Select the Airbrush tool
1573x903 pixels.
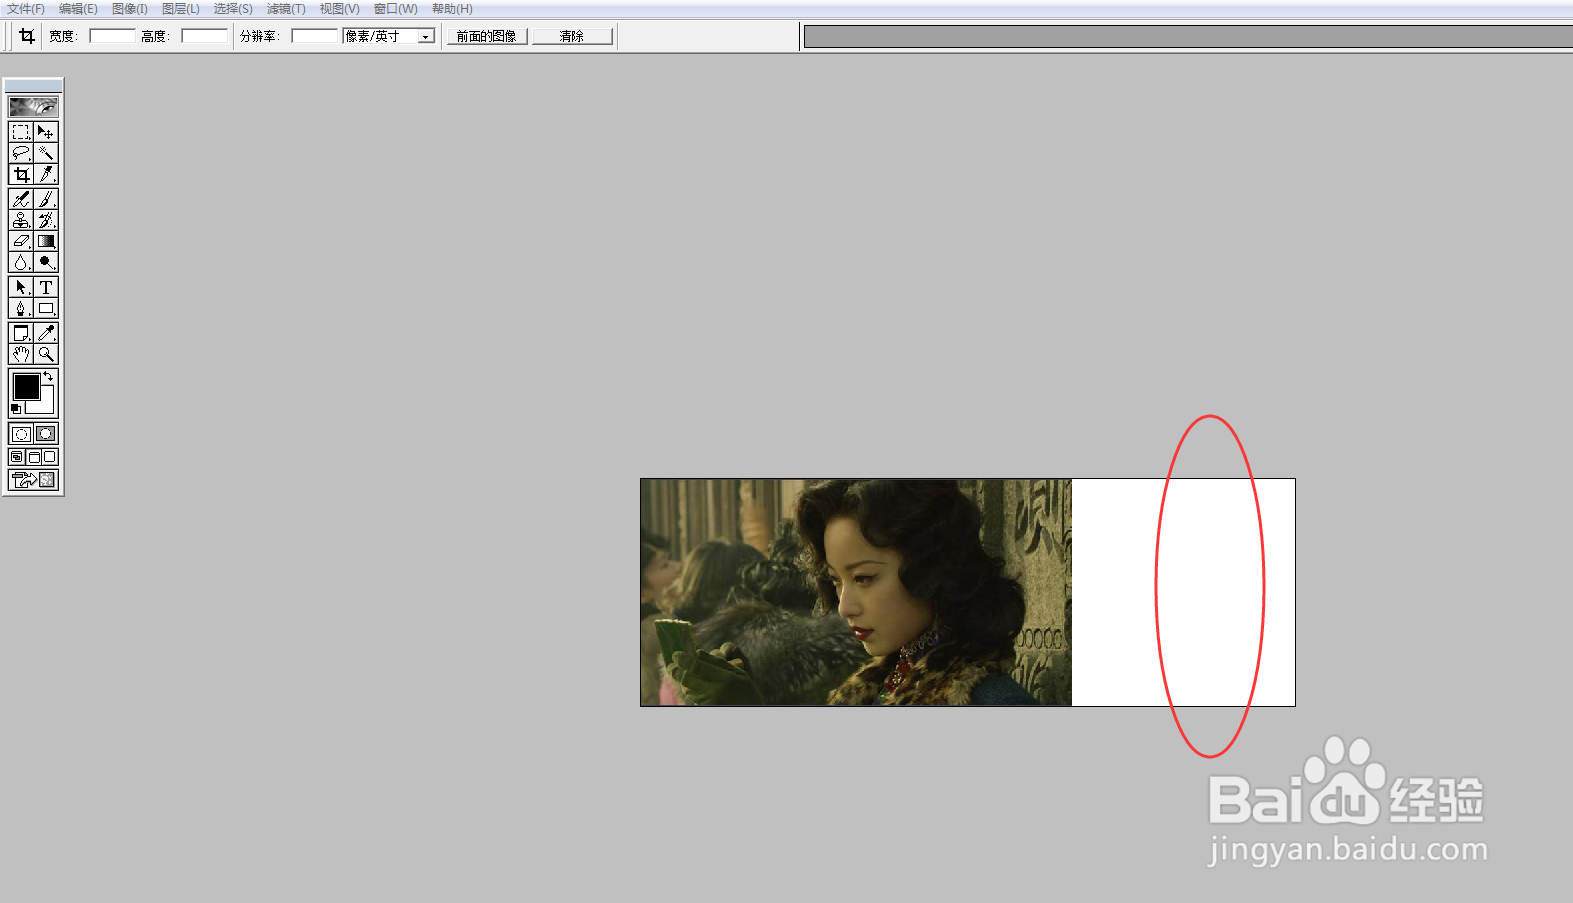point(21,199)
